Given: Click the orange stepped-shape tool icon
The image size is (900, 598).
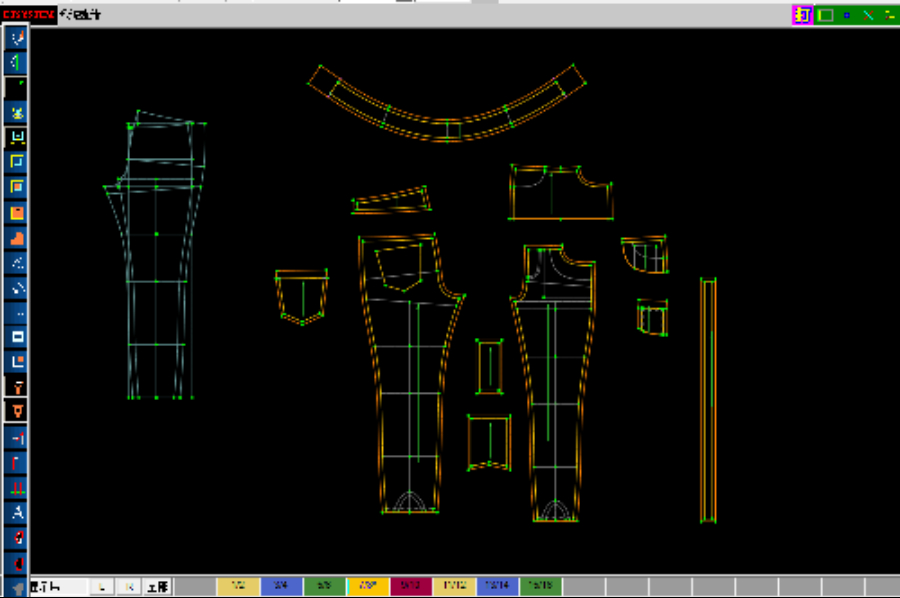Looking at the screenshot, I should tap(17, 238).
